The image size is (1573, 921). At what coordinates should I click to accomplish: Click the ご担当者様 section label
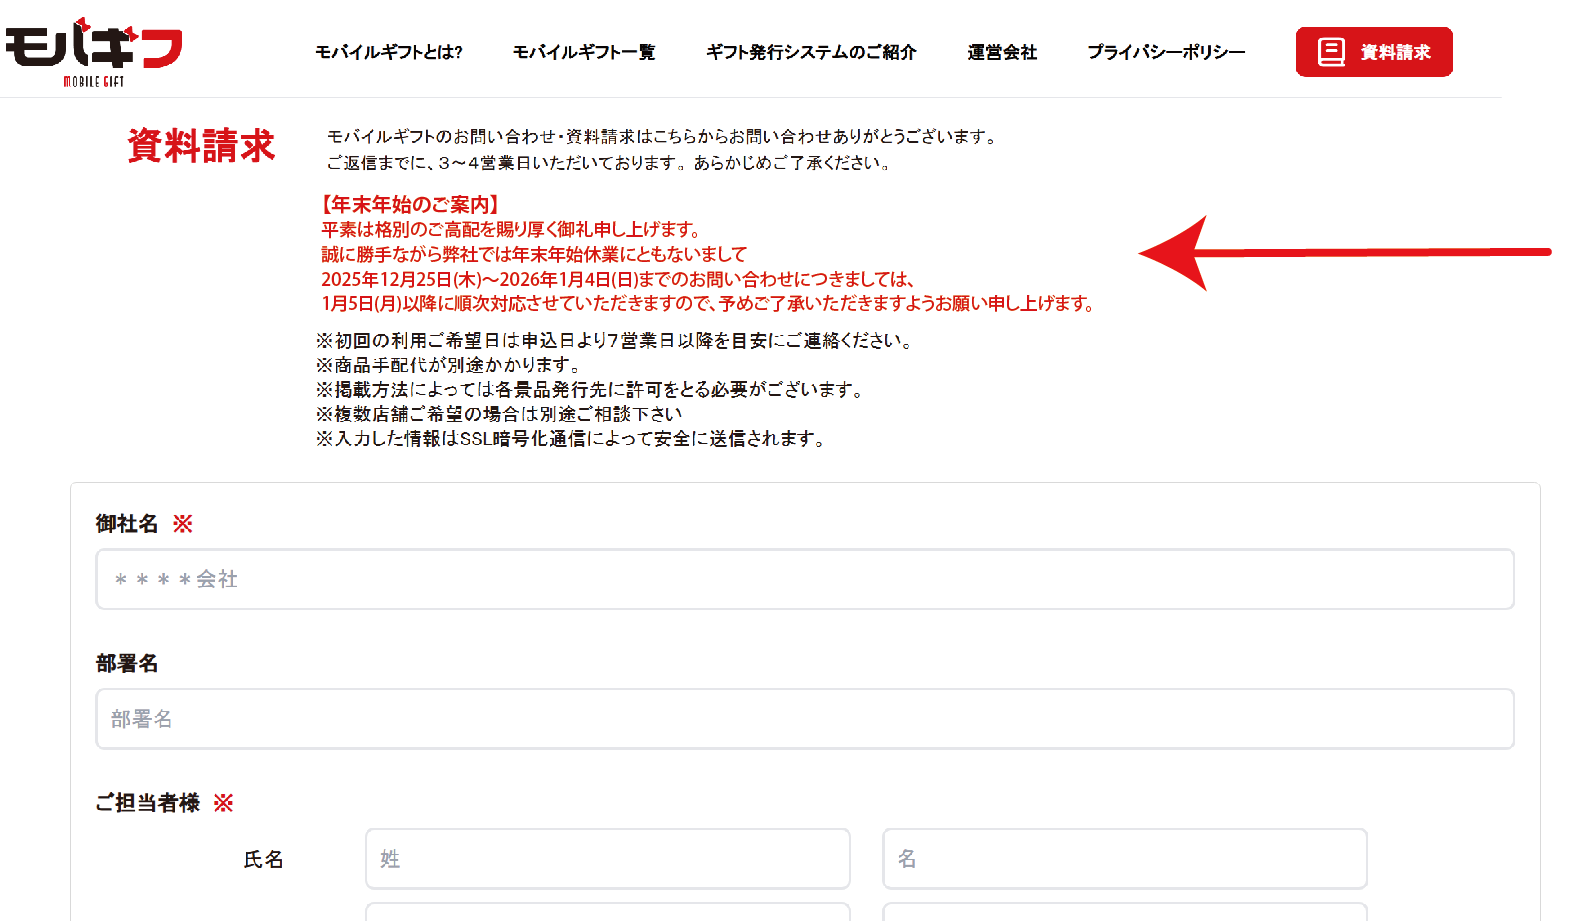click(148, 803)
